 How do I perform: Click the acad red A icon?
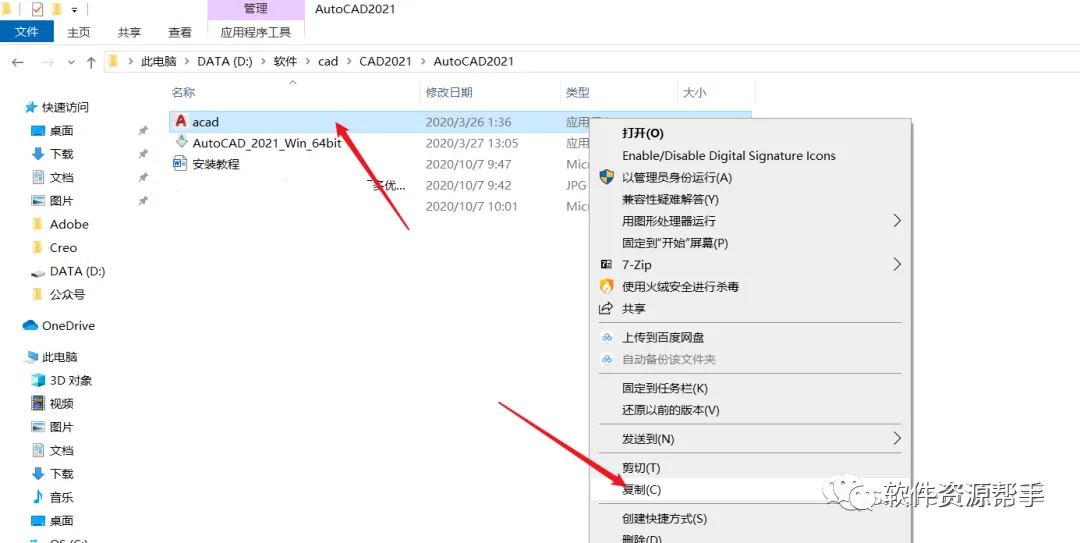point(180,121)
